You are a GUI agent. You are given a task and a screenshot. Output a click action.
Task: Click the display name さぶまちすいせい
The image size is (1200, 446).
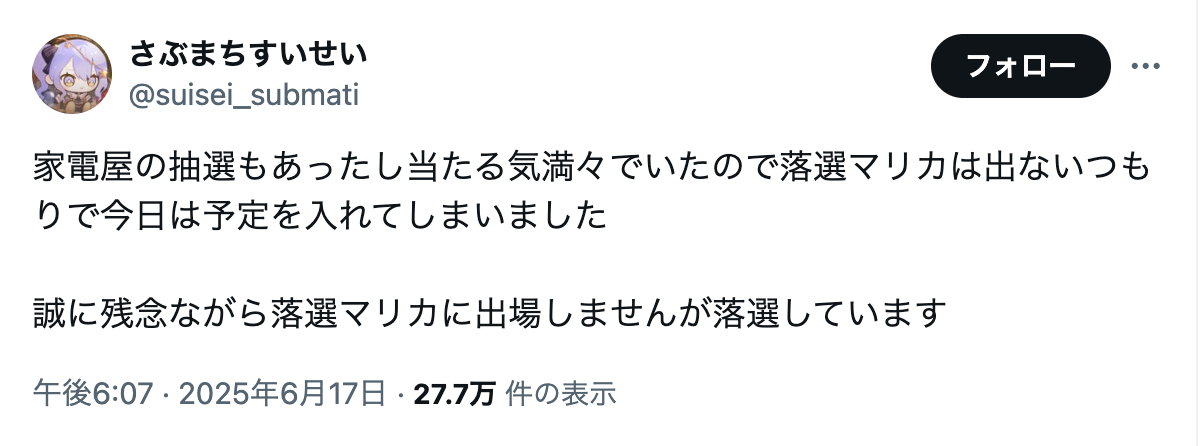(248, 54)
